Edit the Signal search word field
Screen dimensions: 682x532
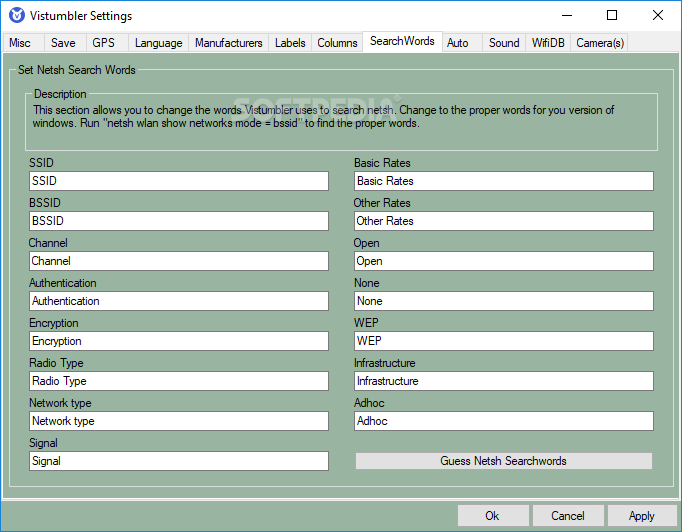pyautogui.click(x=179, y=461)
